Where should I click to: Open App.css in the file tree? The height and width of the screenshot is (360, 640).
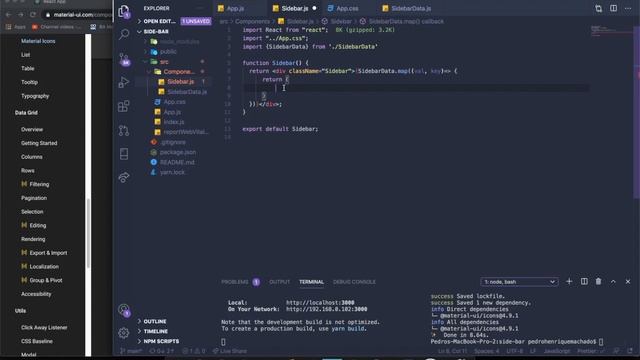(x=175, y=102)
